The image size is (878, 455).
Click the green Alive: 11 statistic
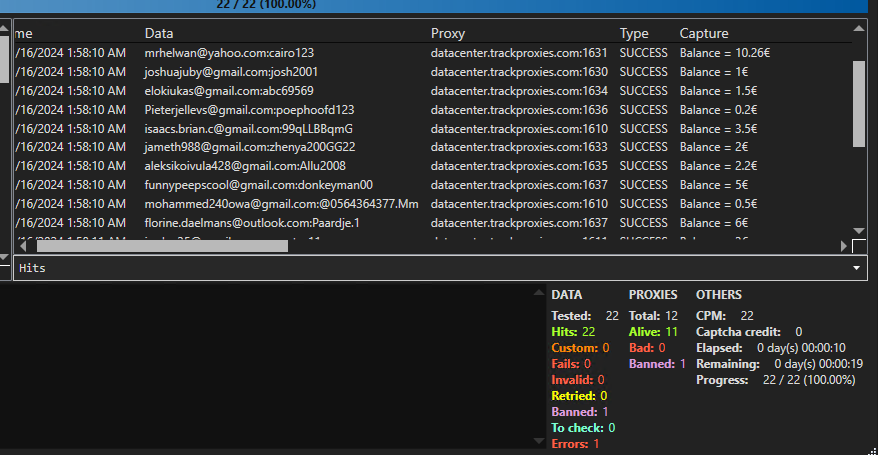(x=653, y=332)
